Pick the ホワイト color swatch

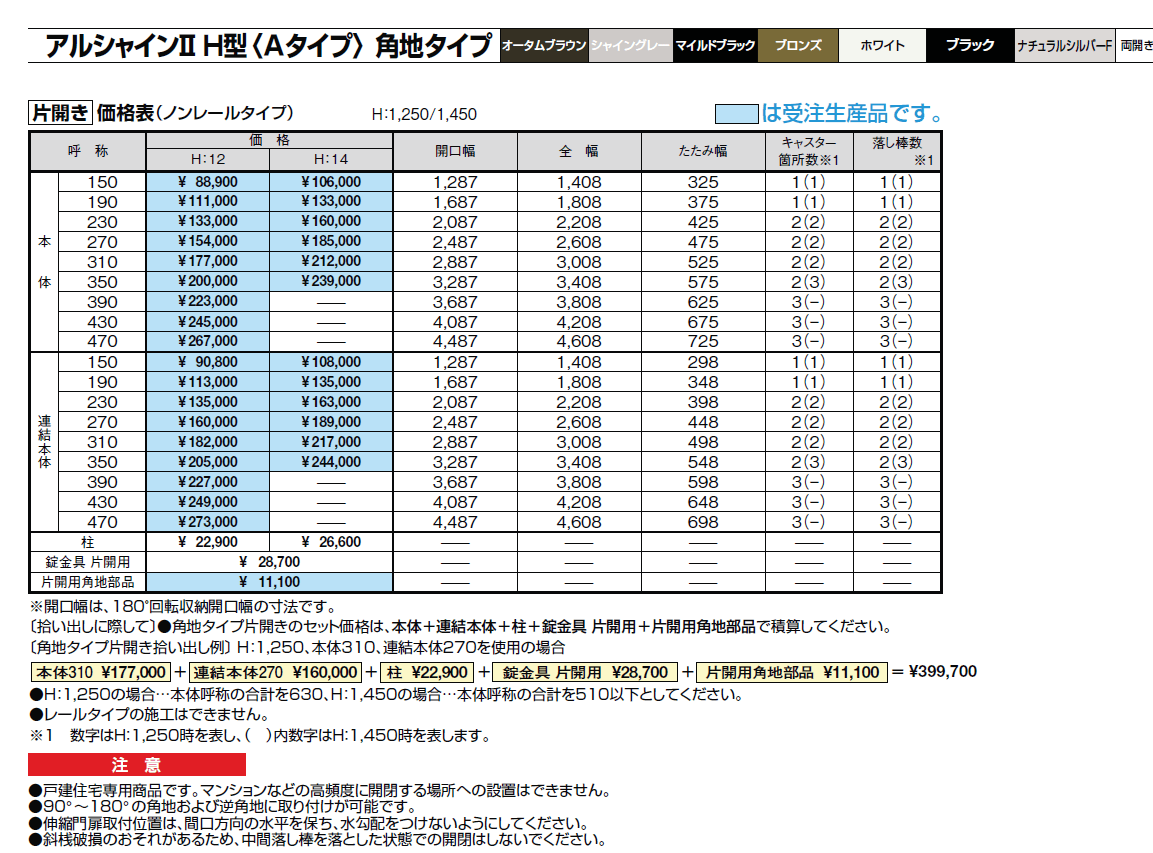click(x=882, y=44)
